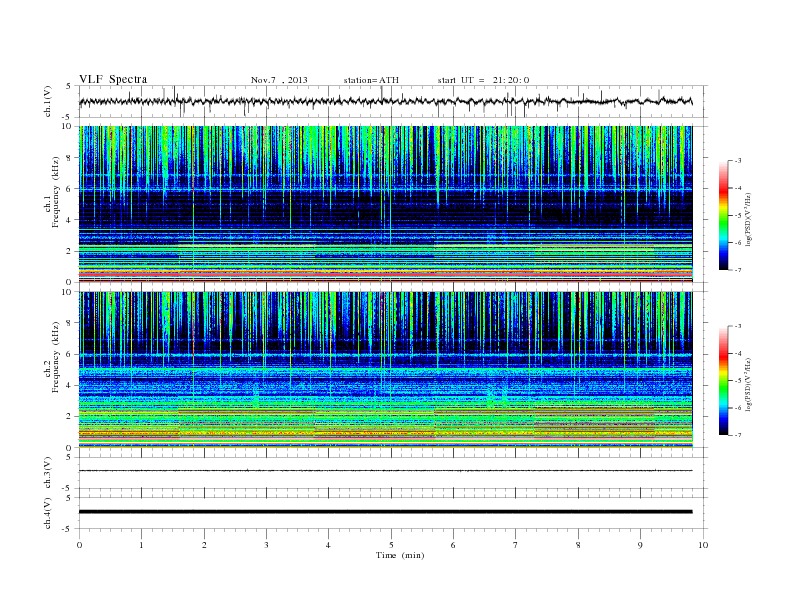Image resolution: width=792 pixels, height=612 pixels.
Task: Click the "ch.4(V)" axis label
Action: (47, 513)
